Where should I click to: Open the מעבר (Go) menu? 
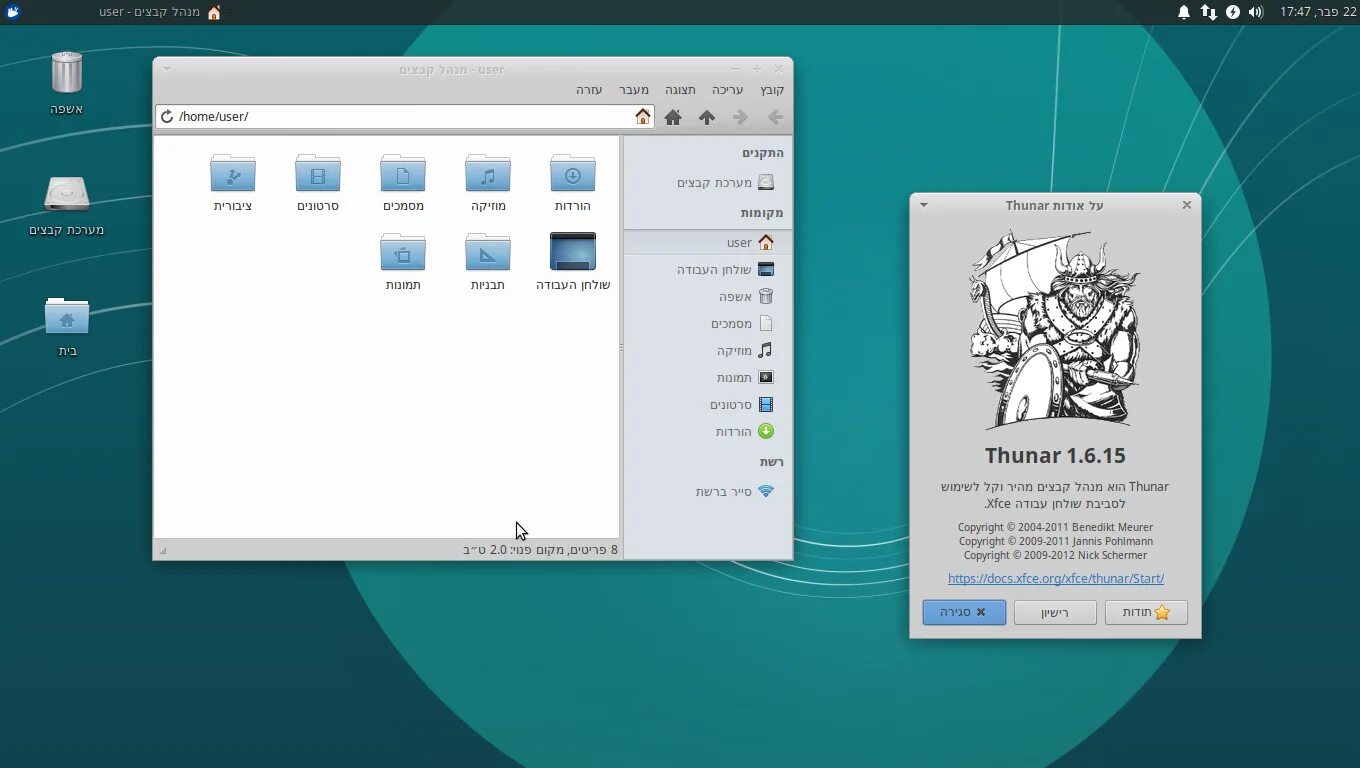634,90
